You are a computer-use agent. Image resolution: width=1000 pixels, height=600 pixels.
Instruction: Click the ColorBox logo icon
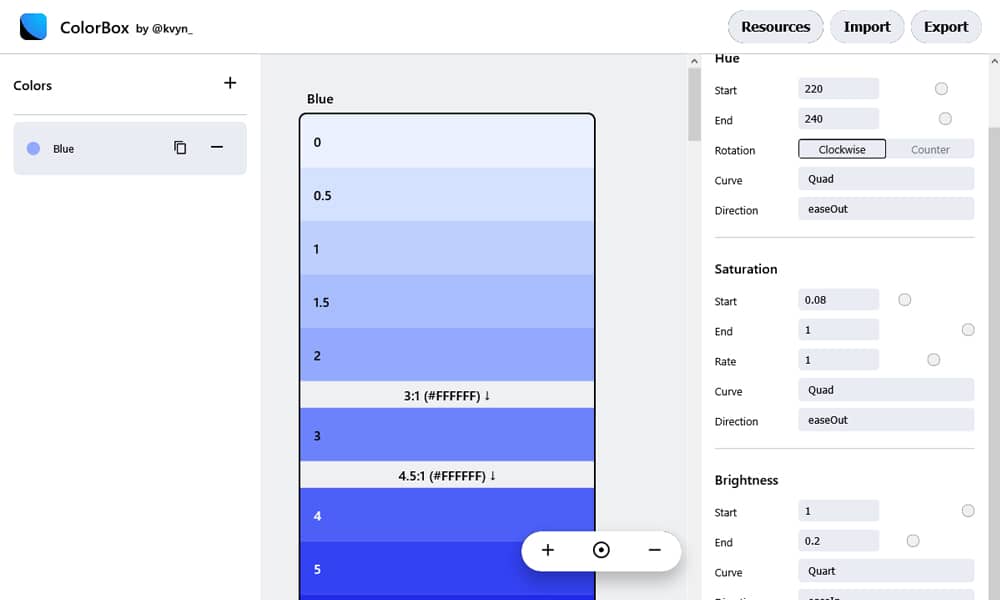click(x=33, y=27)
